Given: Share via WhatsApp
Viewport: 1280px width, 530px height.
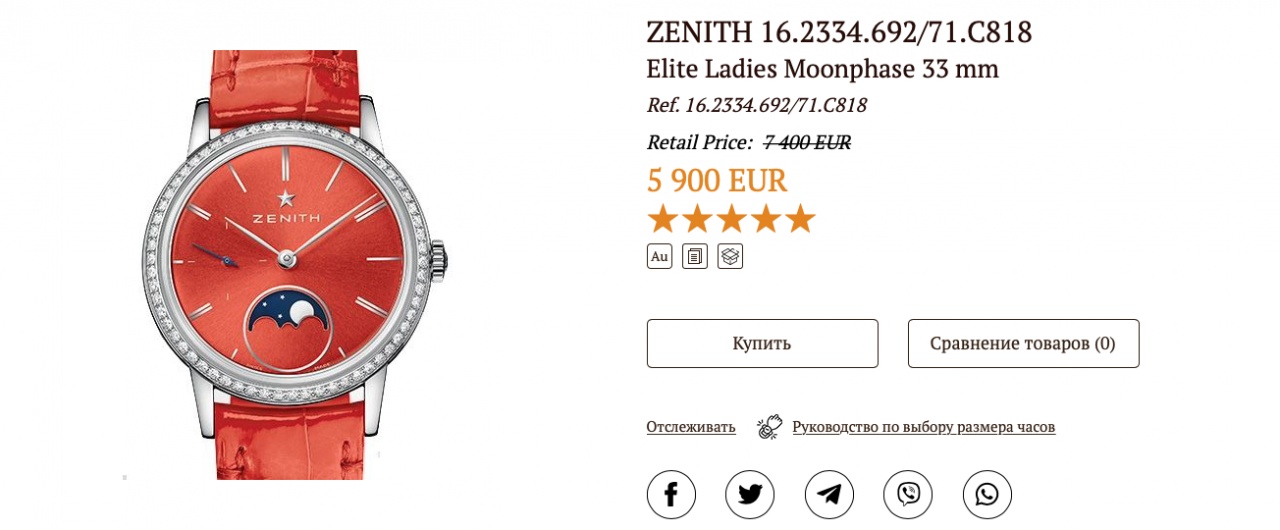Looking at the screenshot, I should [987, 494].
